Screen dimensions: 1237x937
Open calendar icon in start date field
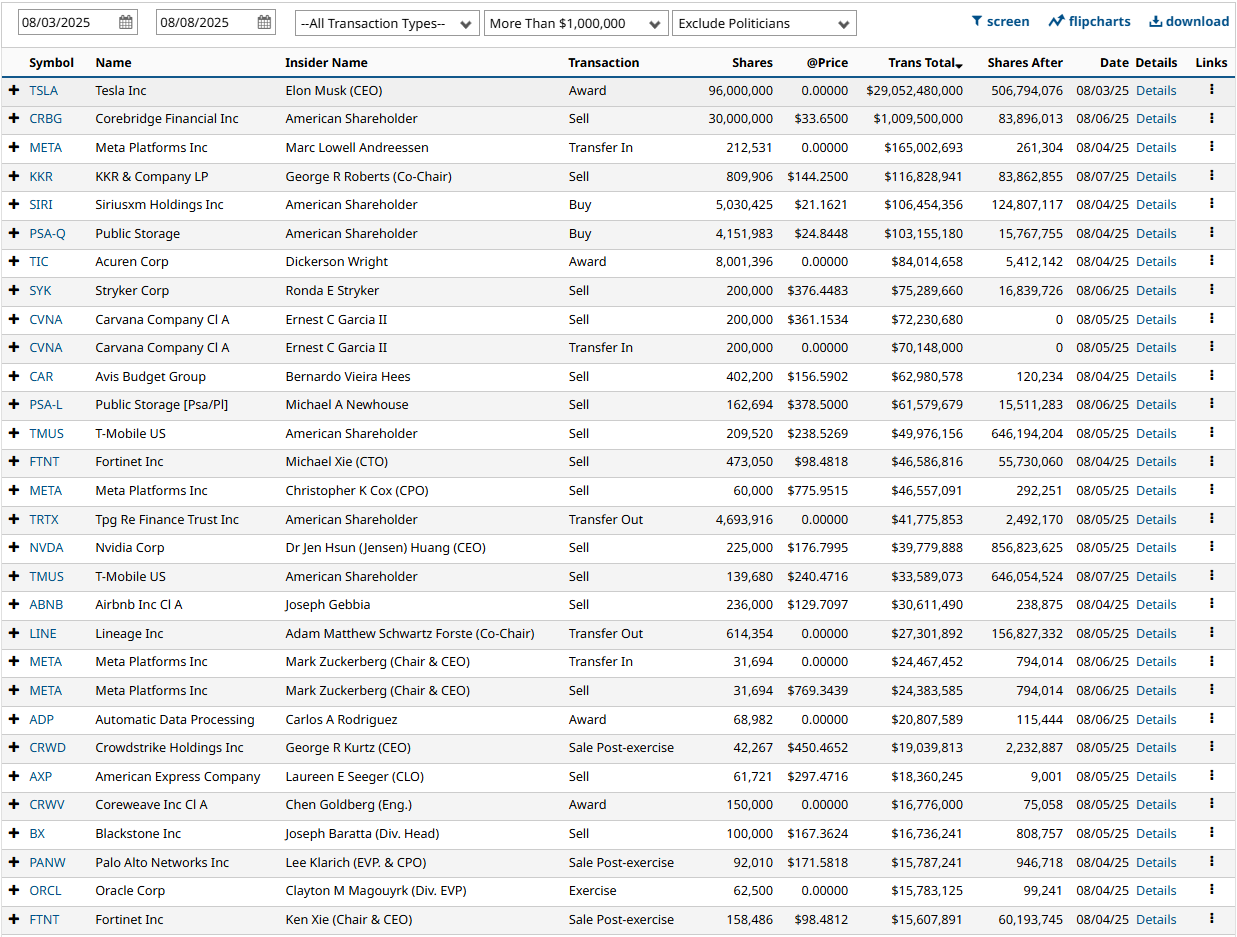(125, 22)
